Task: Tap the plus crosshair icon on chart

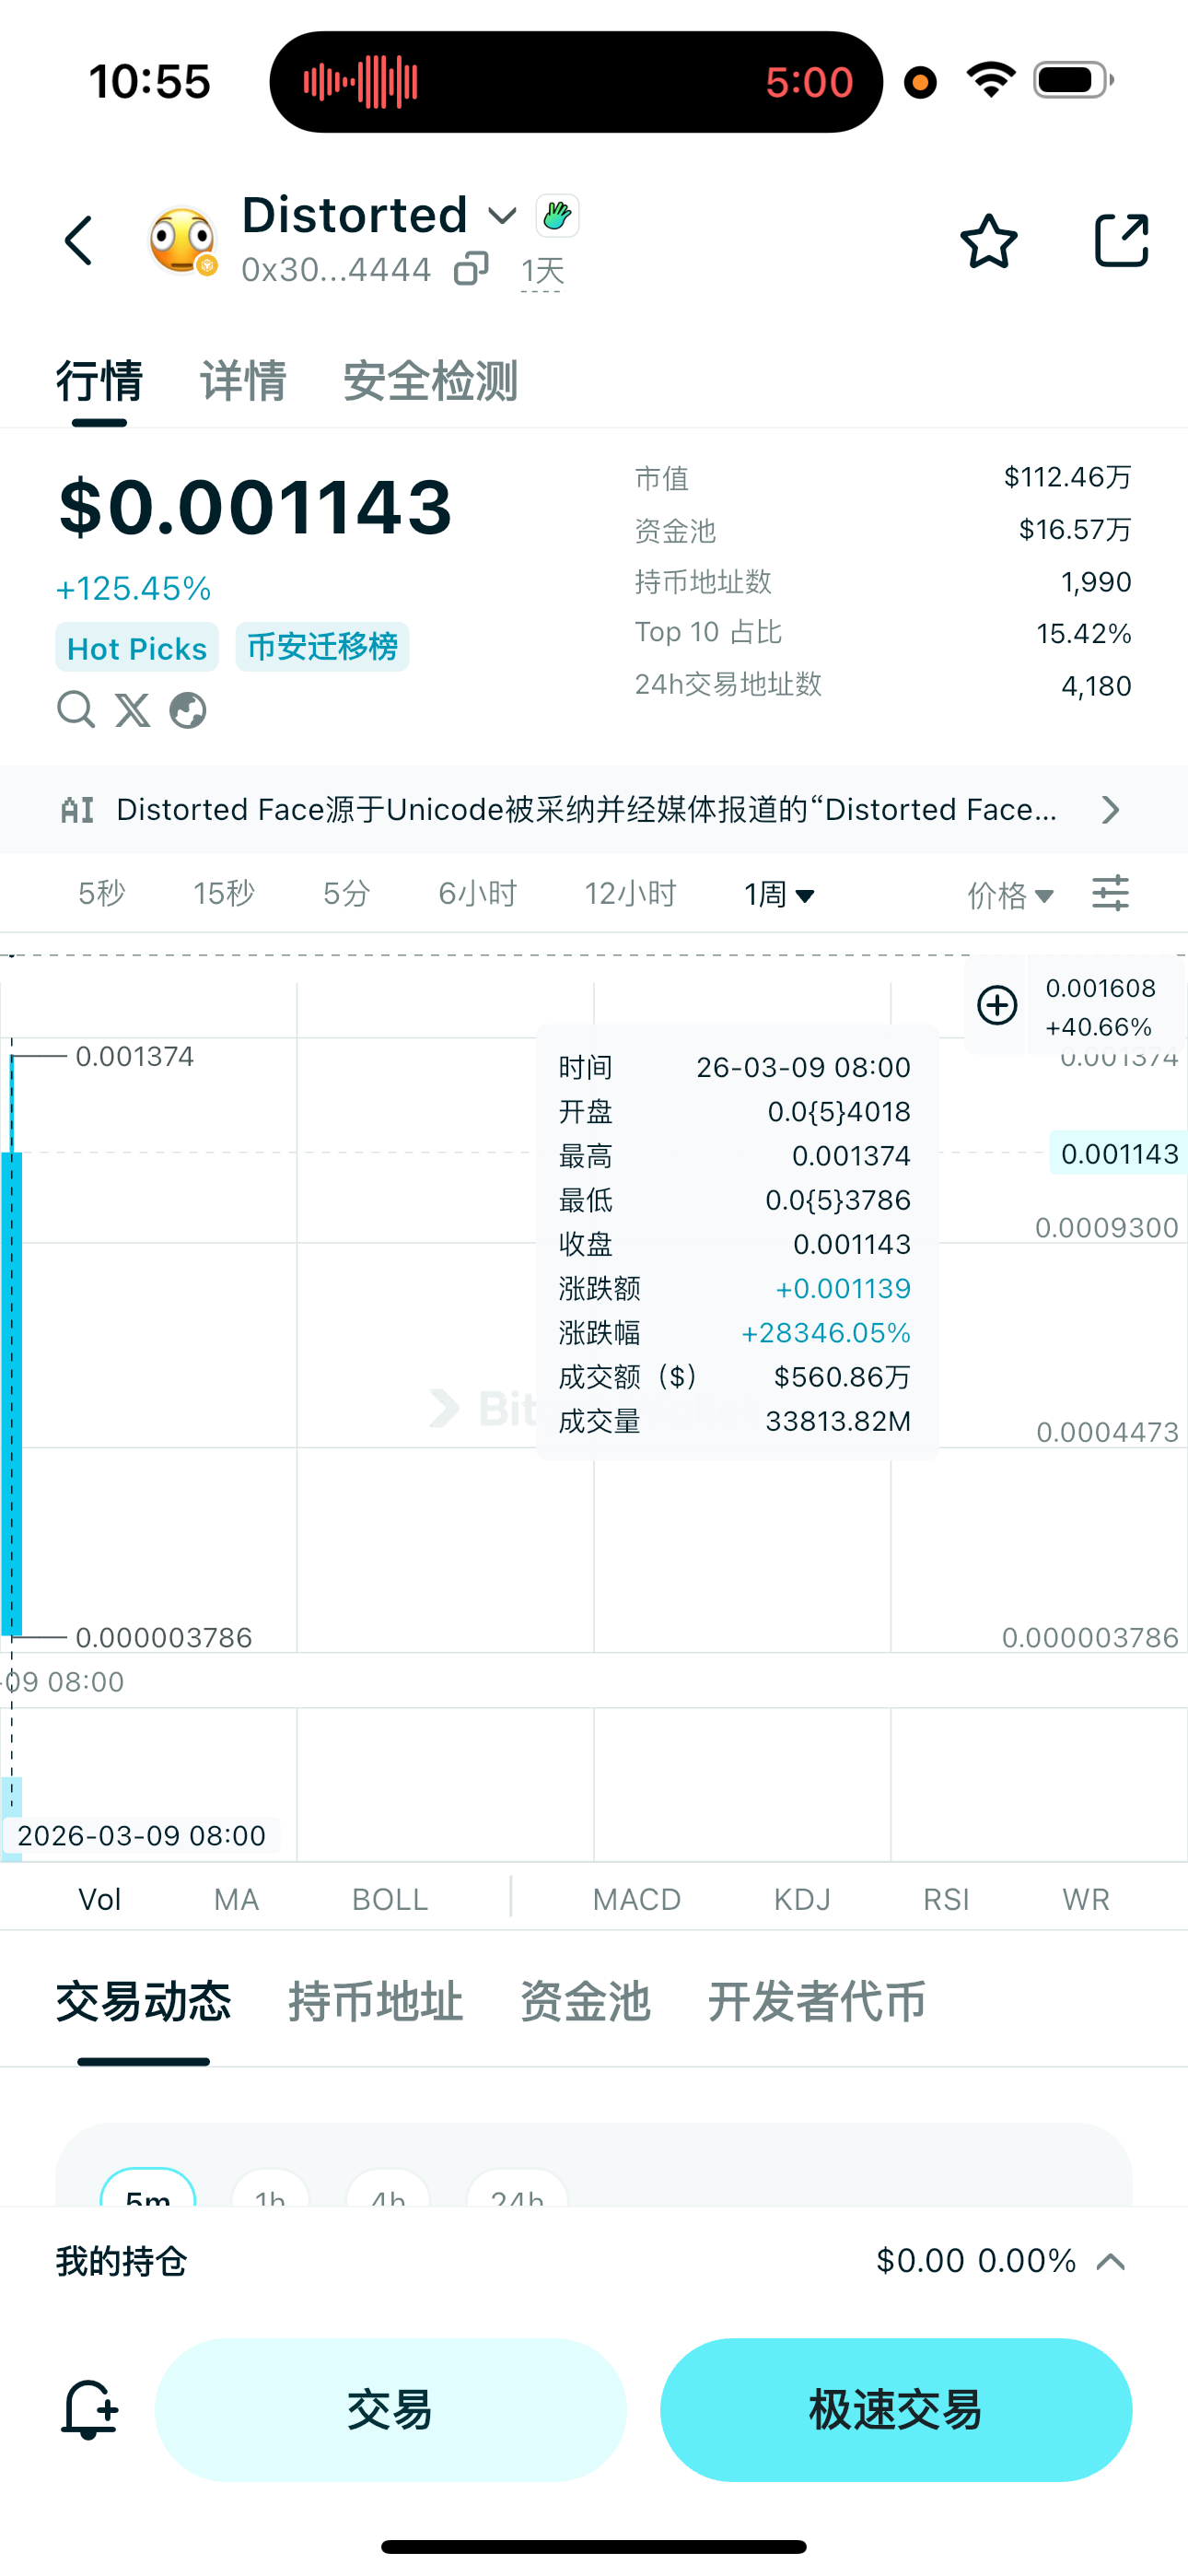Action: click(997, 1005)
